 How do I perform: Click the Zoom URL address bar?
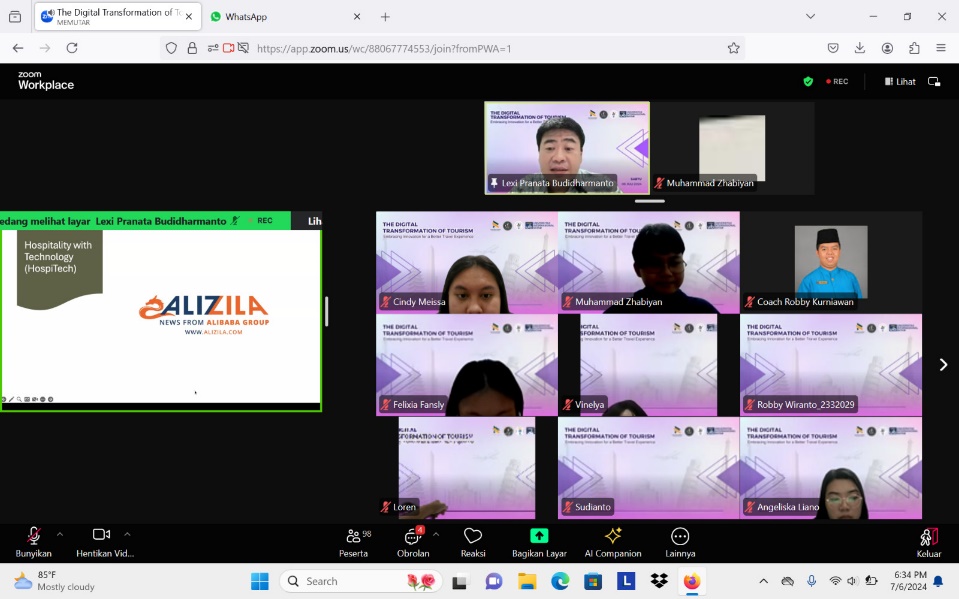point(480,48)
